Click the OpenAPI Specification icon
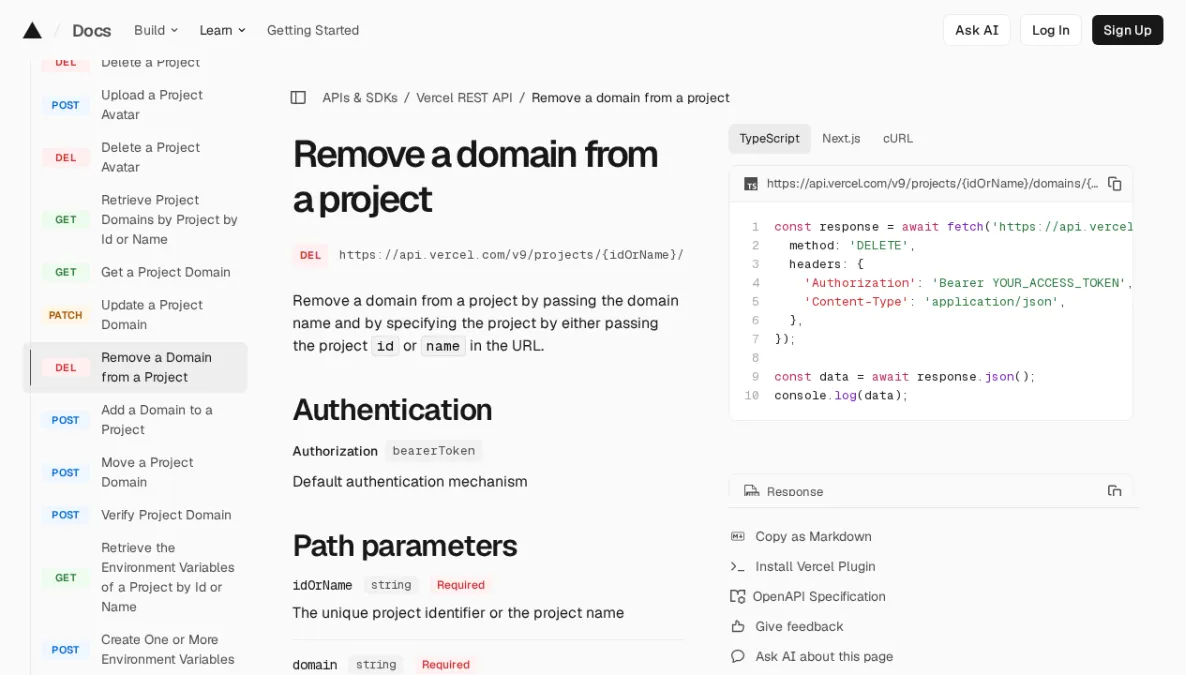This screenshot has height=675, width=1200. tap(738, 597)
